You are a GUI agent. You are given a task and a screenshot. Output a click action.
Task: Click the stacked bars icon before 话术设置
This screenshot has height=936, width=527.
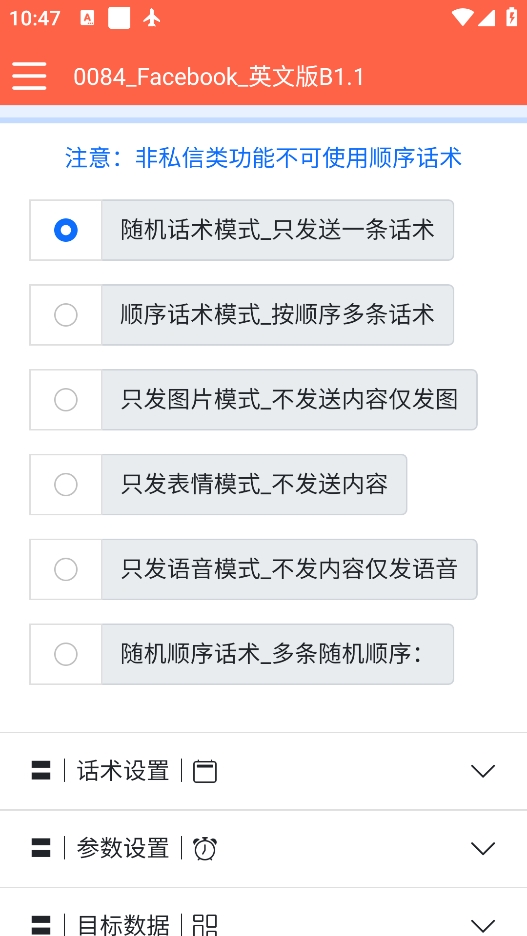click(41, 771)
